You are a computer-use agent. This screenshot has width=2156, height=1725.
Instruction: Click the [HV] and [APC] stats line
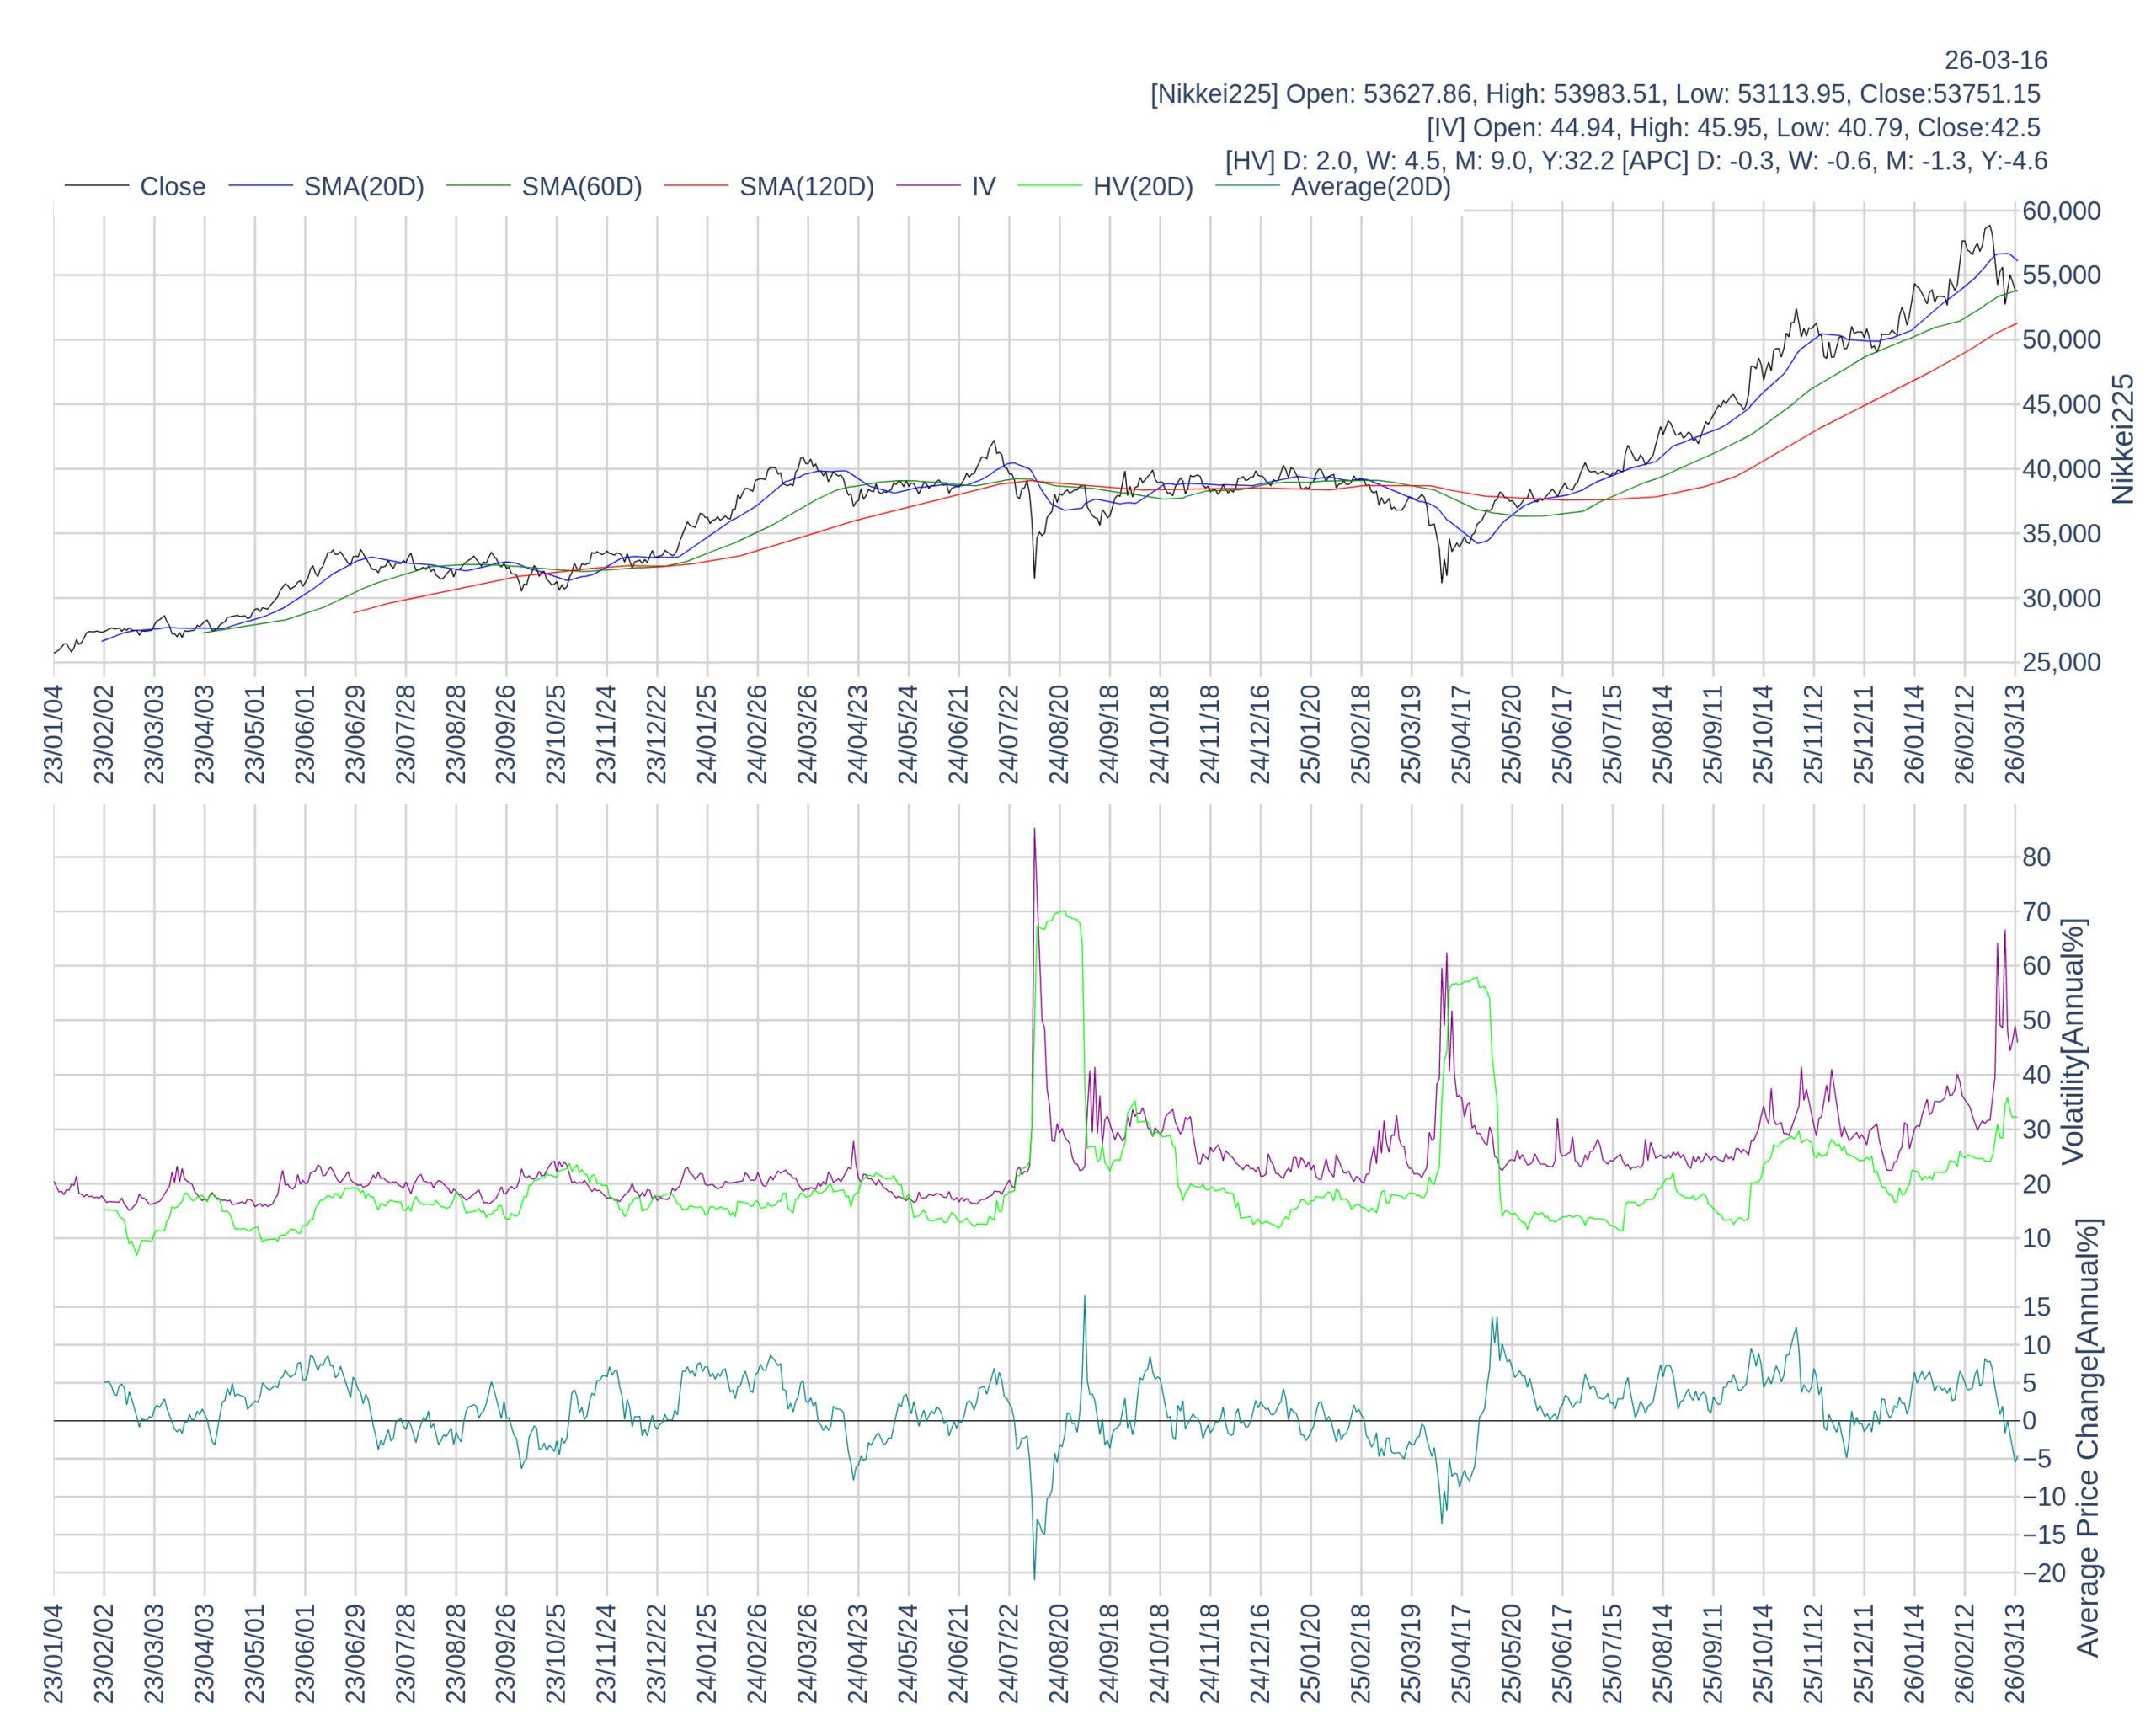(1635, 161)
